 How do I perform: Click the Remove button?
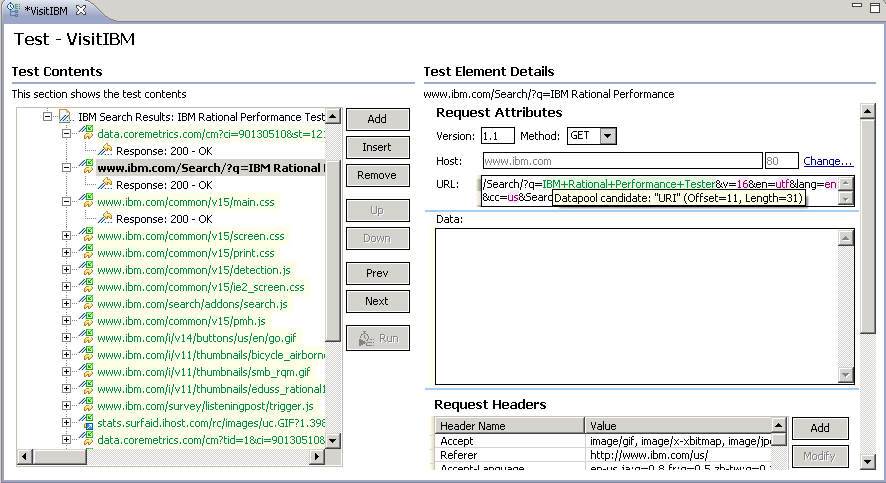pos(377,175)
